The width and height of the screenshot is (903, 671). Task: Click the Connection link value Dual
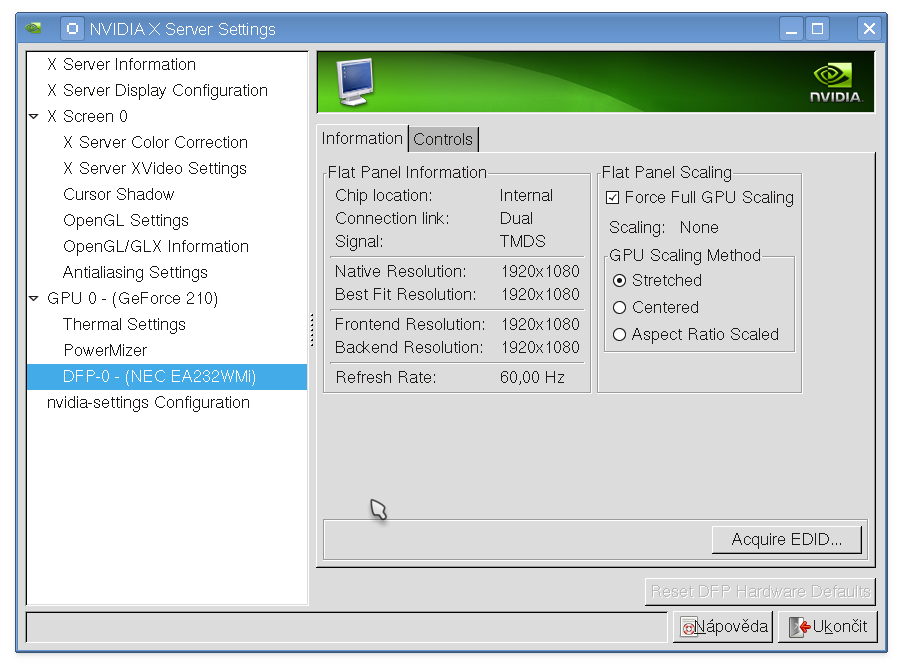[x=516, y=218]
